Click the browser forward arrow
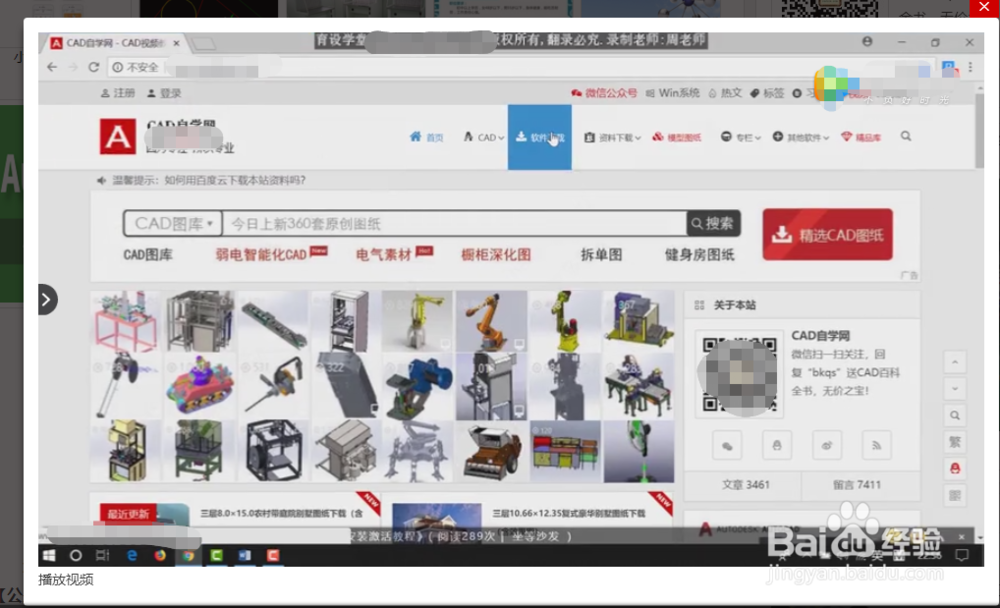 (73, 67)
